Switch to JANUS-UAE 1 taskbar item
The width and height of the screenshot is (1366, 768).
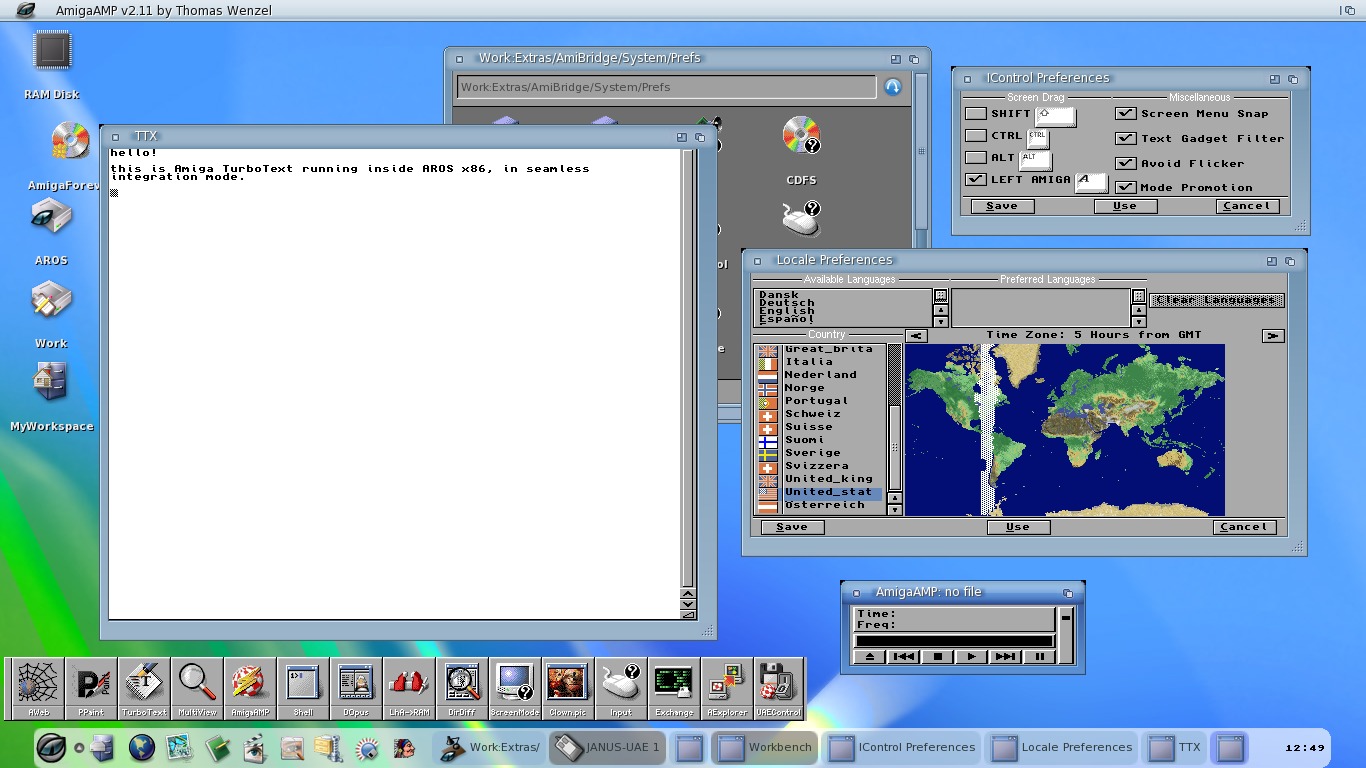[x=607, y=747]
